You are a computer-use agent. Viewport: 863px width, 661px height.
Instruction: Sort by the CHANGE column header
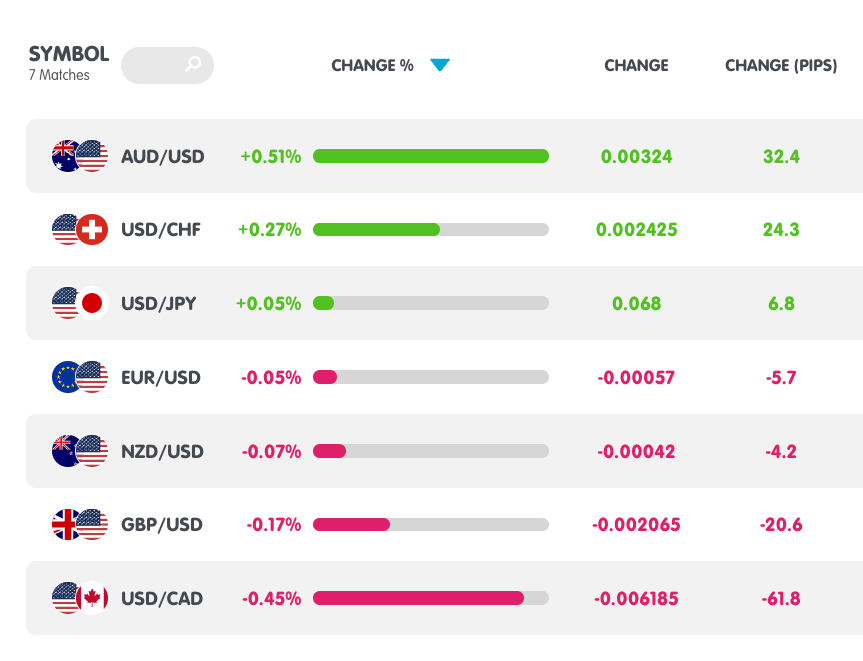pos(636,66)
